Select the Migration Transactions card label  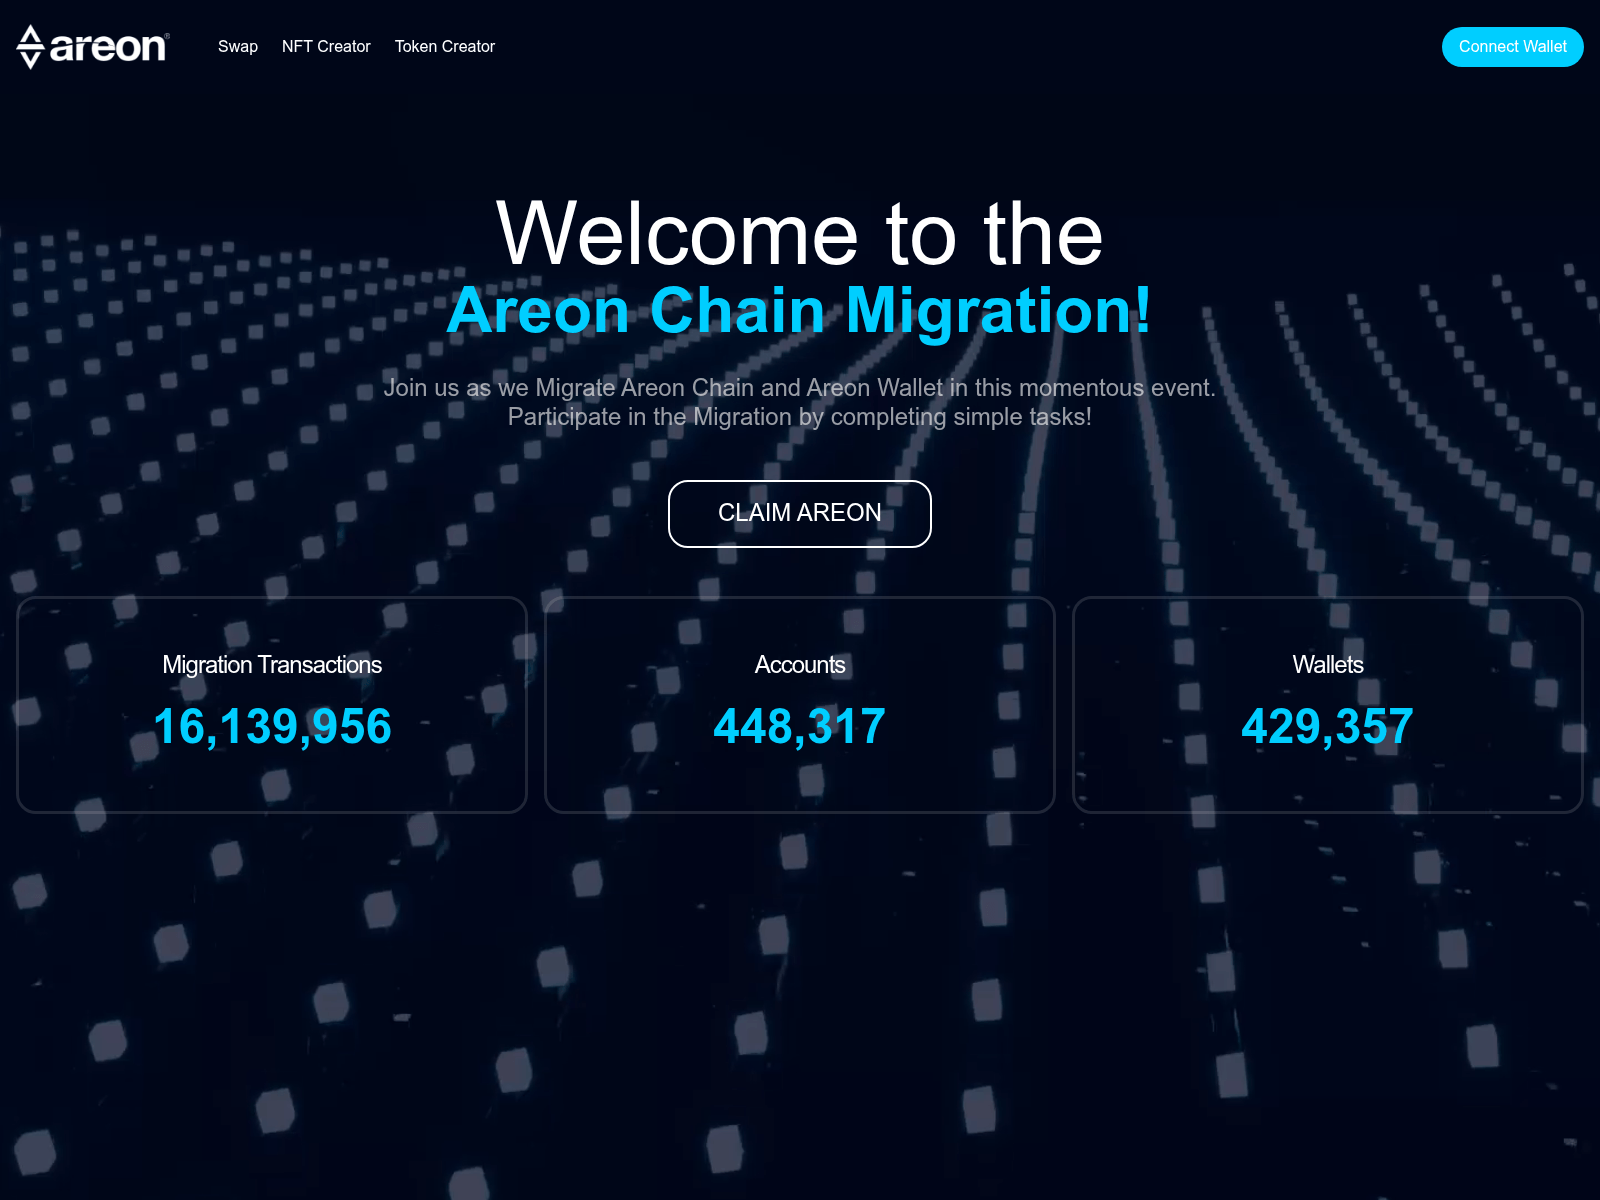point(272,665)
